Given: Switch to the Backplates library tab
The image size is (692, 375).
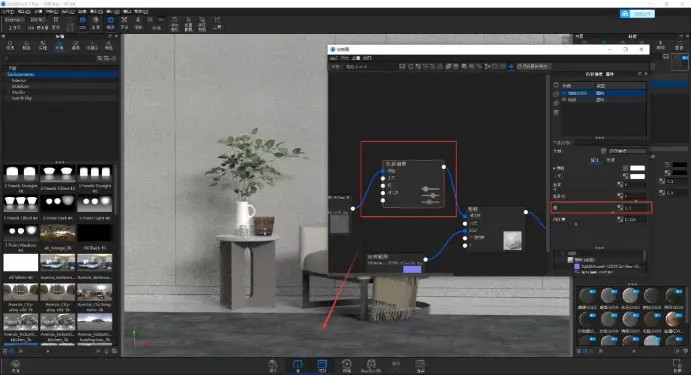Looking at the screenshot, I should pos(75,45).
